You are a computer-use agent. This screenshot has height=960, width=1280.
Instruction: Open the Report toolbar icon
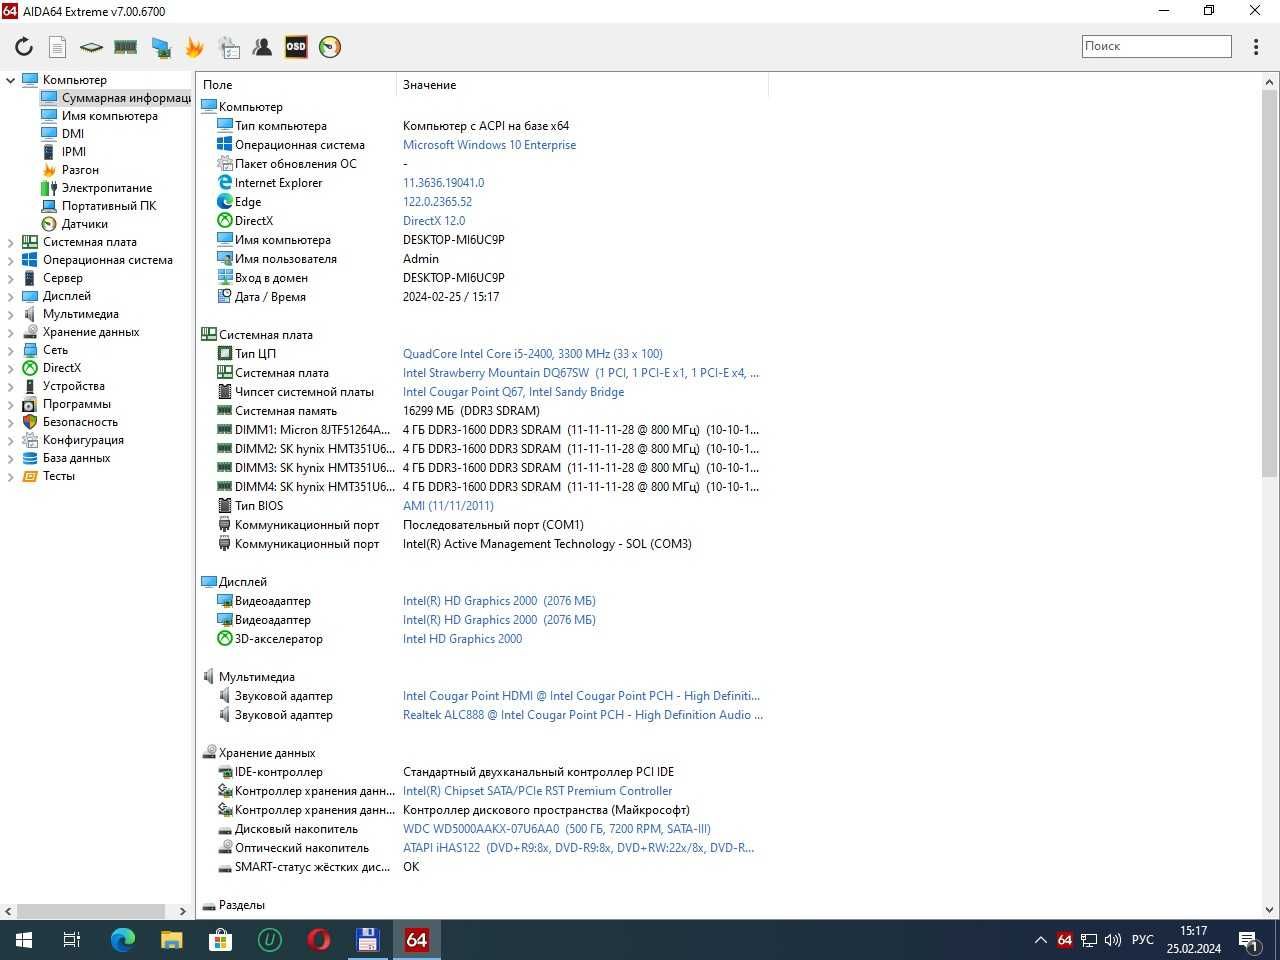click(x=58, y=46)
